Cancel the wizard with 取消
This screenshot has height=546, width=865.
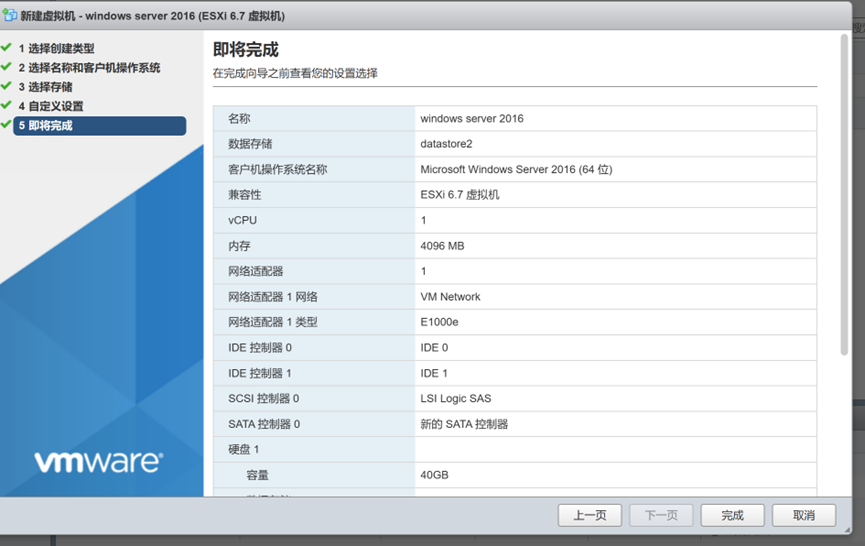click(x=804, y=516)
